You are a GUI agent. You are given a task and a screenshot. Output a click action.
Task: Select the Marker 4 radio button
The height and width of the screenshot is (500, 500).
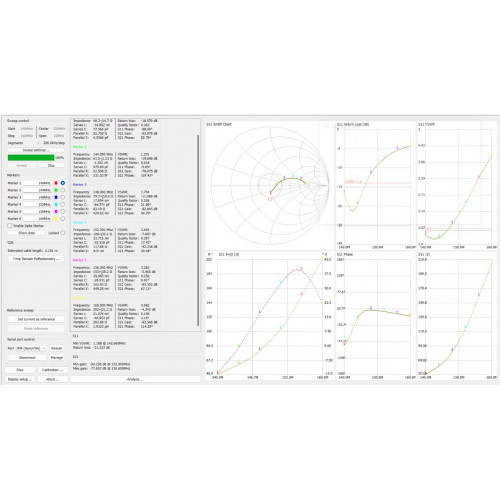pyautogui.click(x=63, y=204)
